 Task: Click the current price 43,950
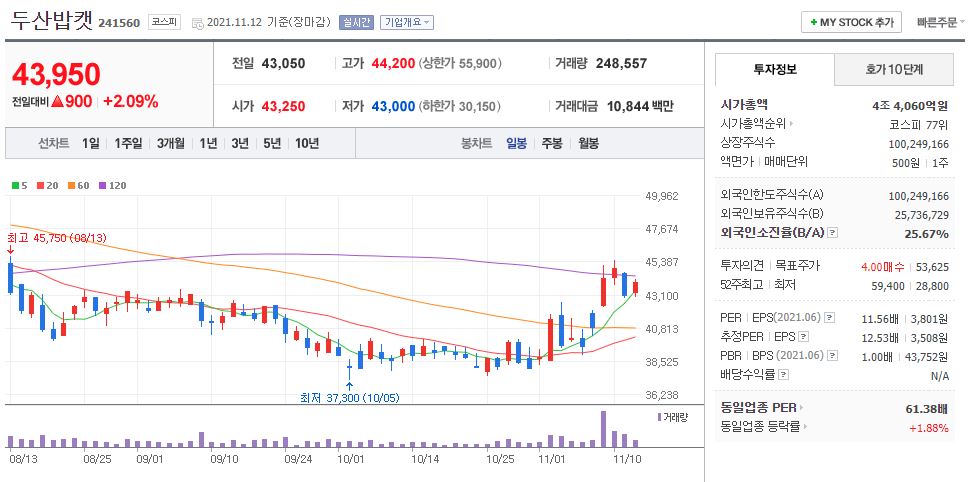[56, 75]
